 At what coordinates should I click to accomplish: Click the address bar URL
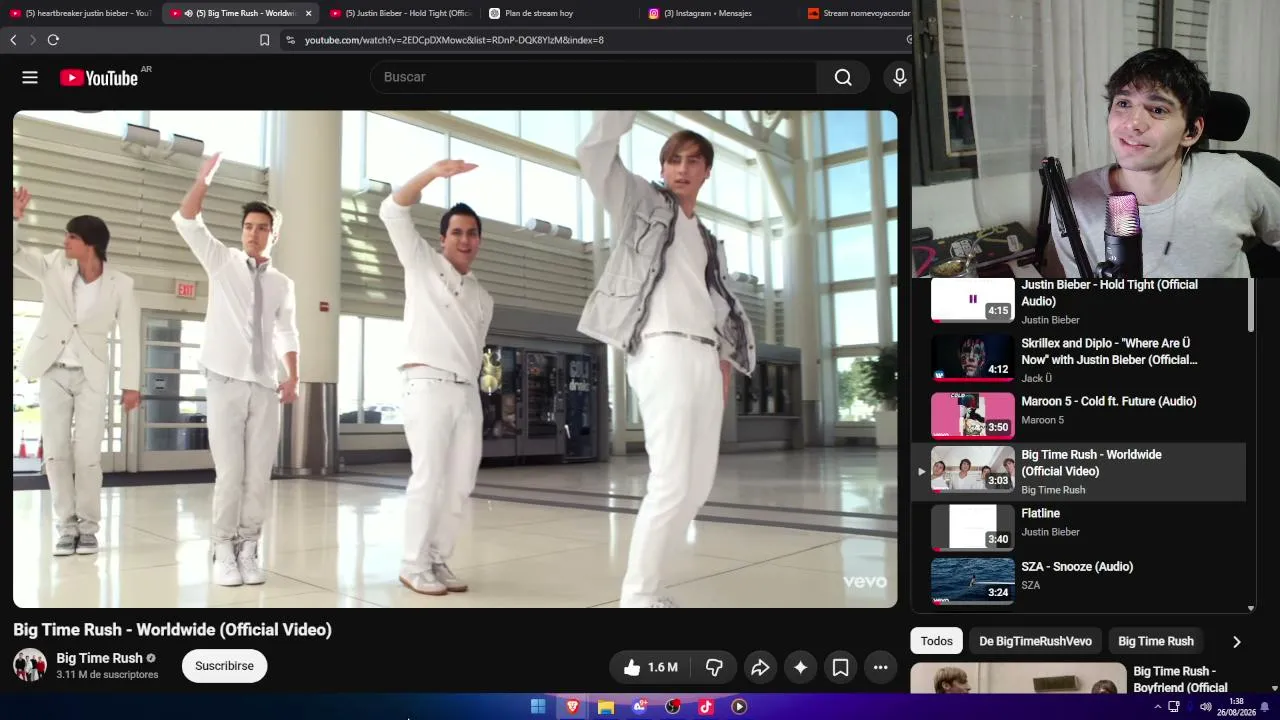click(x=454, y=40)
